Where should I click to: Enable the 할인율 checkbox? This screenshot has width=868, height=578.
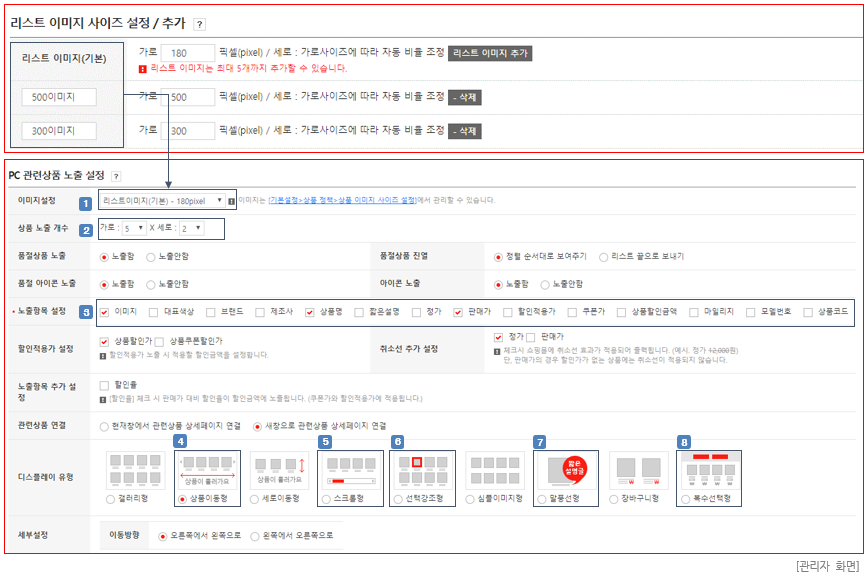[x=105, y=385]
